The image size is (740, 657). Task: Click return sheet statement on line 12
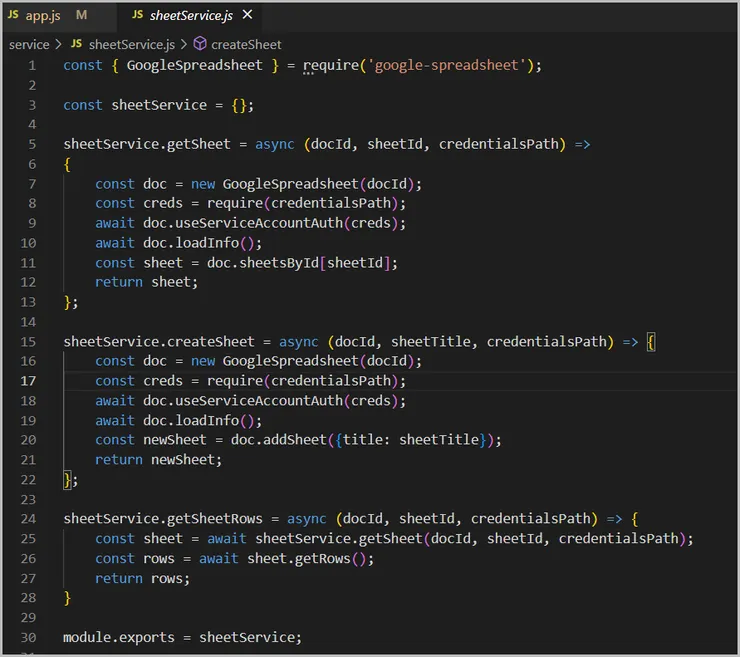coord(146,282)
